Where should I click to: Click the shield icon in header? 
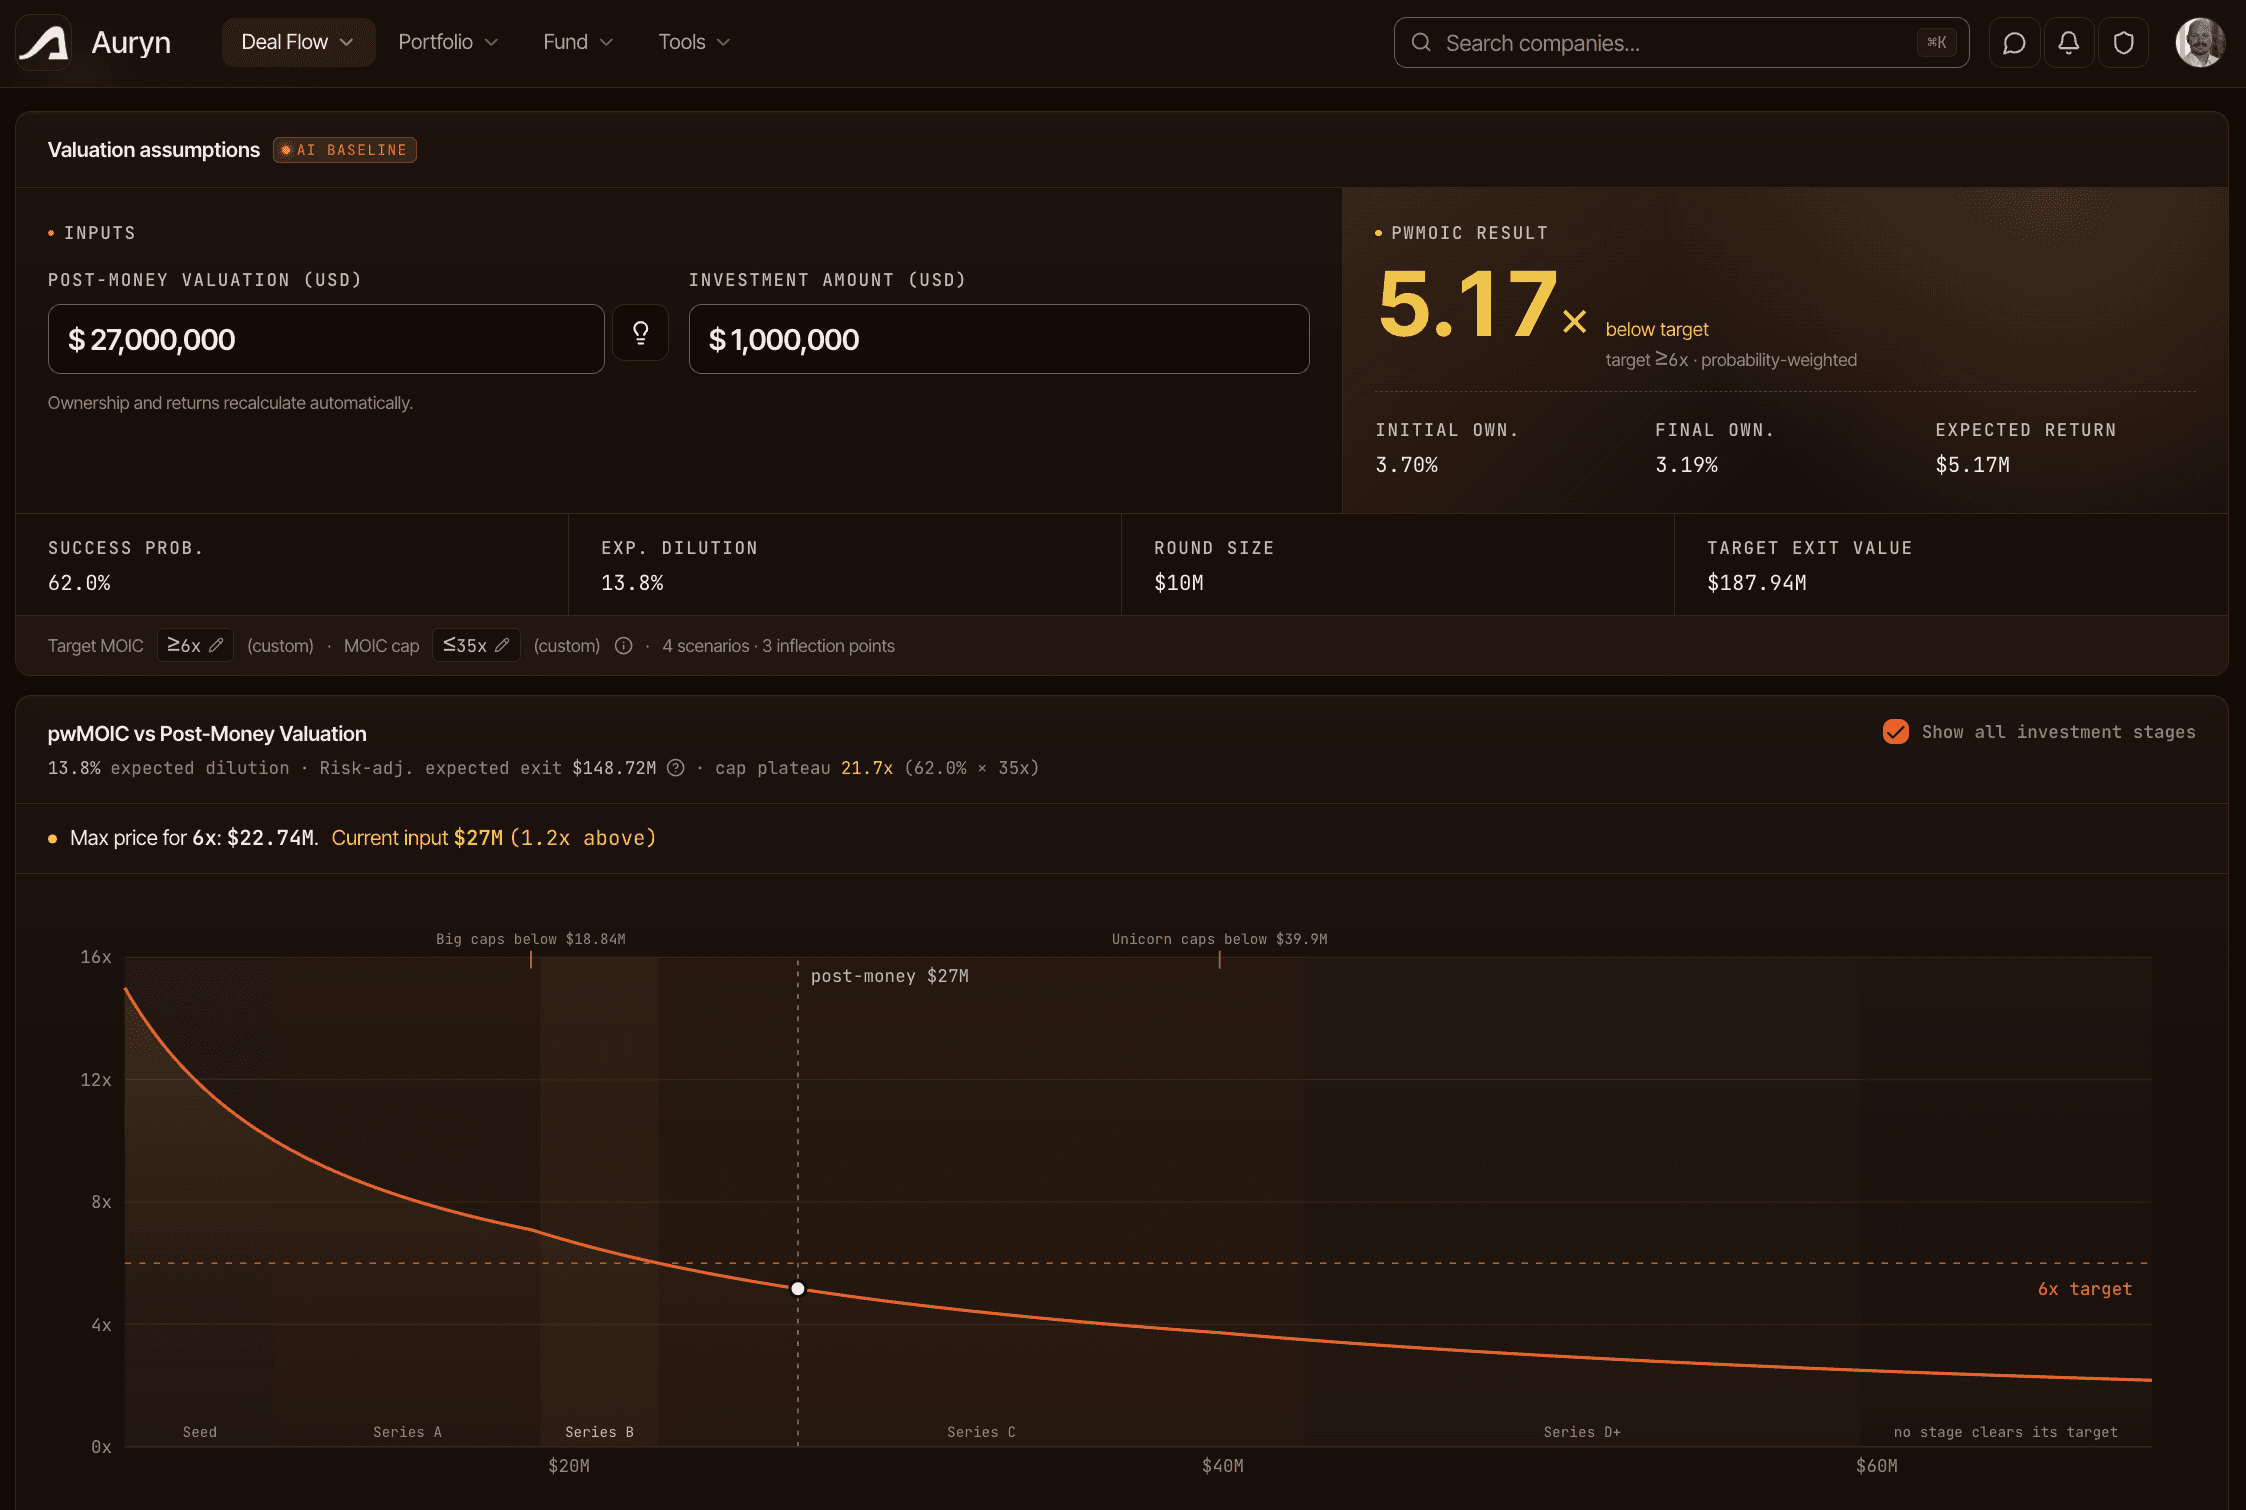click(2123, 43)
